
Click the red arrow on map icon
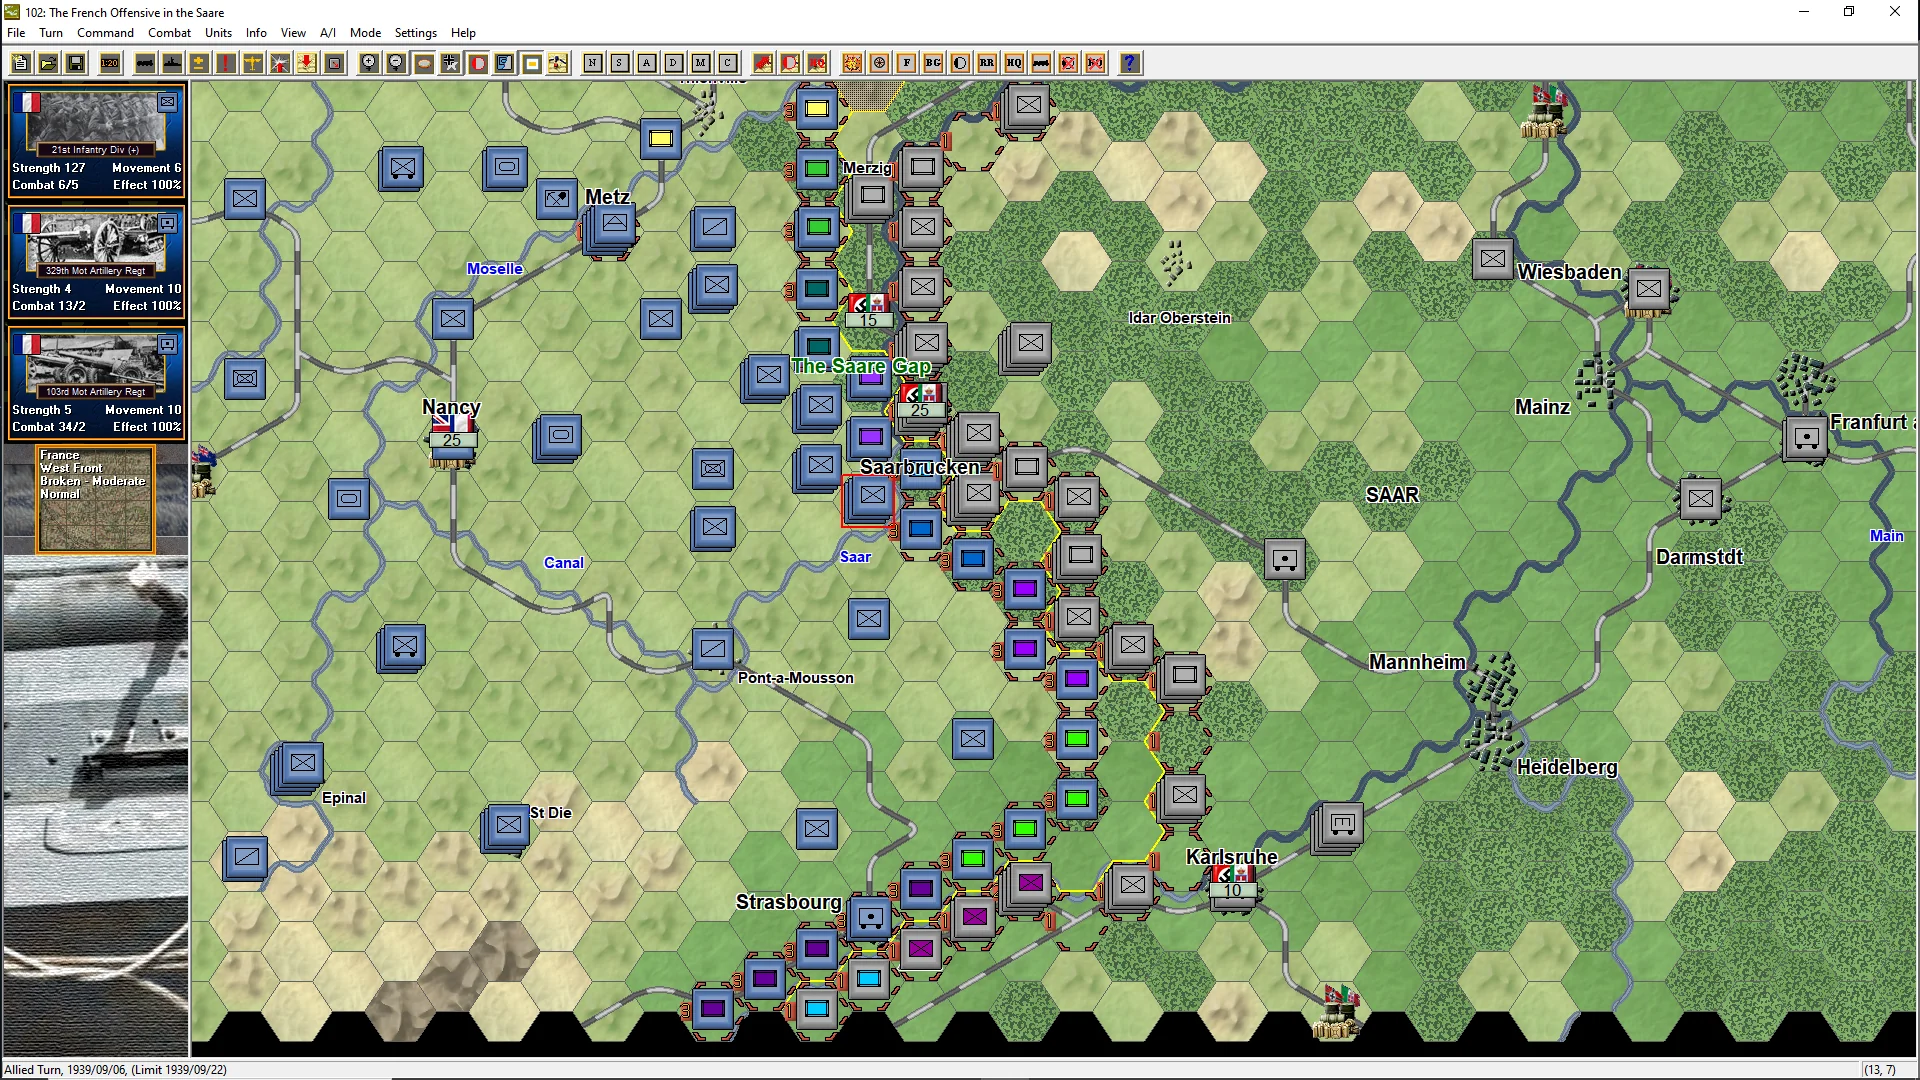tap(763, 63)
